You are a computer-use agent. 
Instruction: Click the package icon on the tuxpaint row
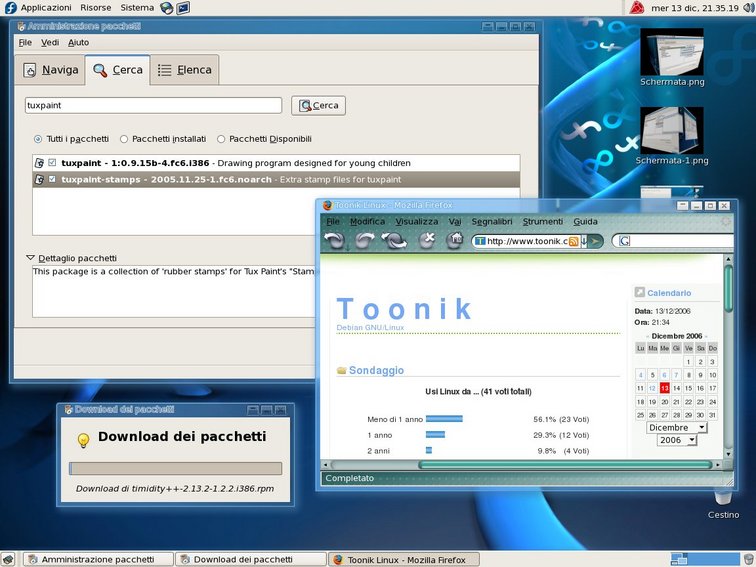(x=40, y=163)
